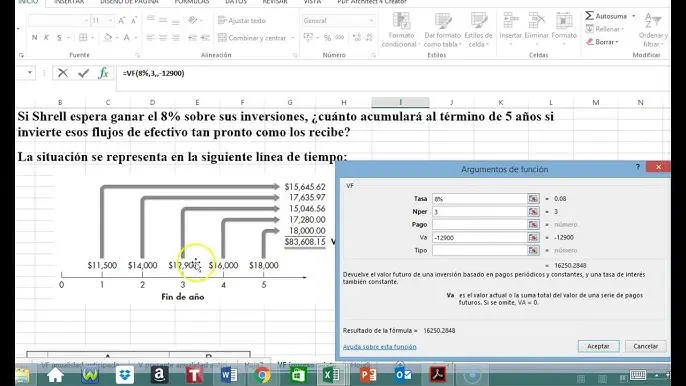The width and height of the screenshot is (686, 386).
Task: Select the column M header
Action: coord(595,102)
